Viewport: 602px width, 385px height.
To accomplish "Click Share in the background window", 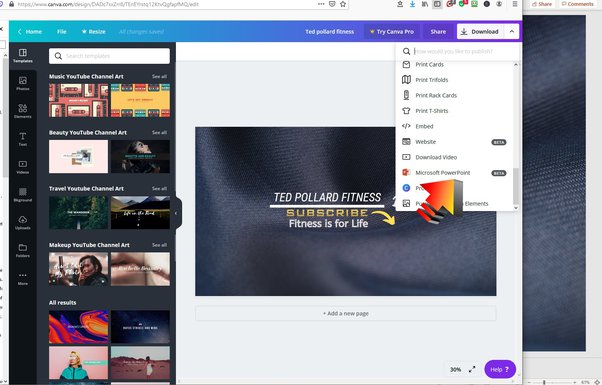I will pyautogui.click(x=542, y=4).
